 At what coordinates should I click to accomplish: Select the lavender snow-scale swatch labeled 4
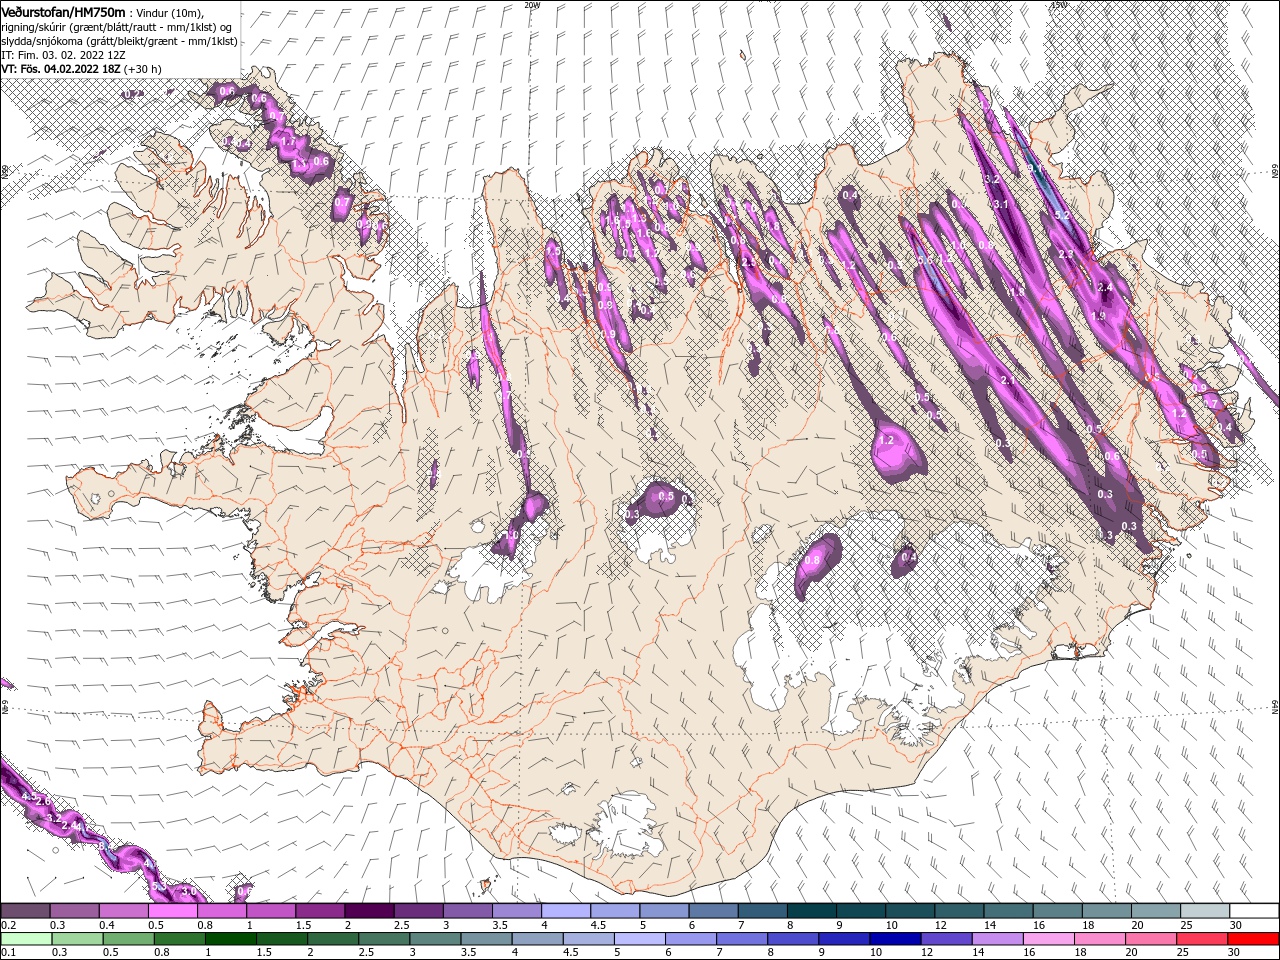(566, 911)
